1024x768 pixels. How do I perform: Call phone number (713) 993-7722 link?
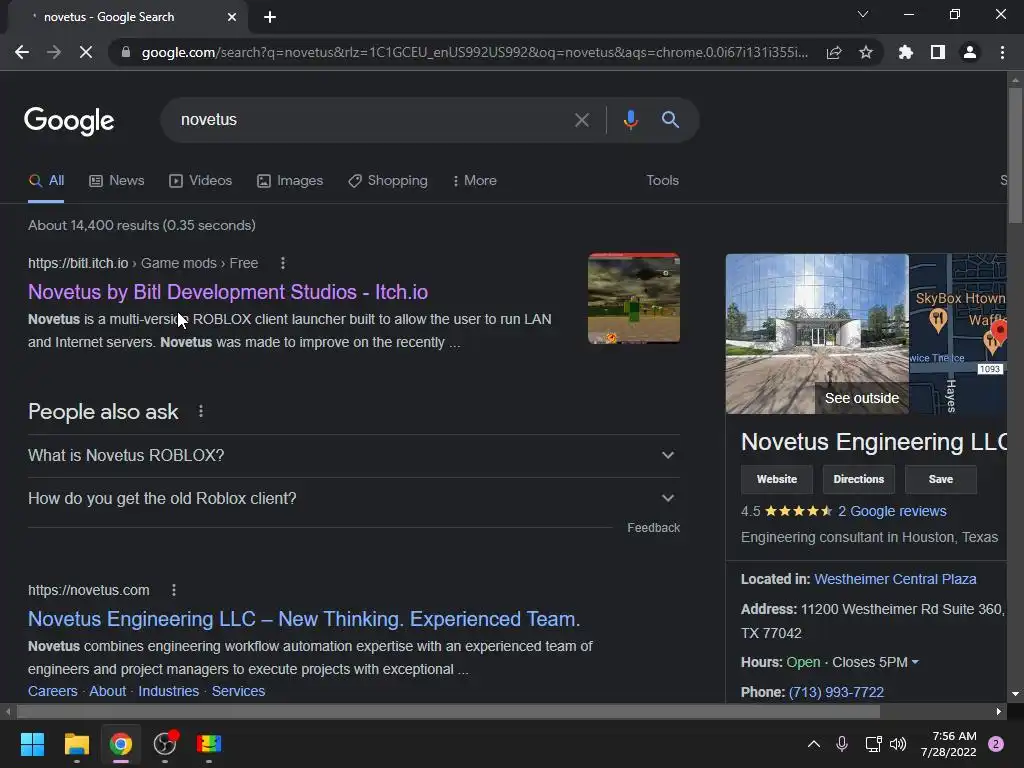click(837, 692)
